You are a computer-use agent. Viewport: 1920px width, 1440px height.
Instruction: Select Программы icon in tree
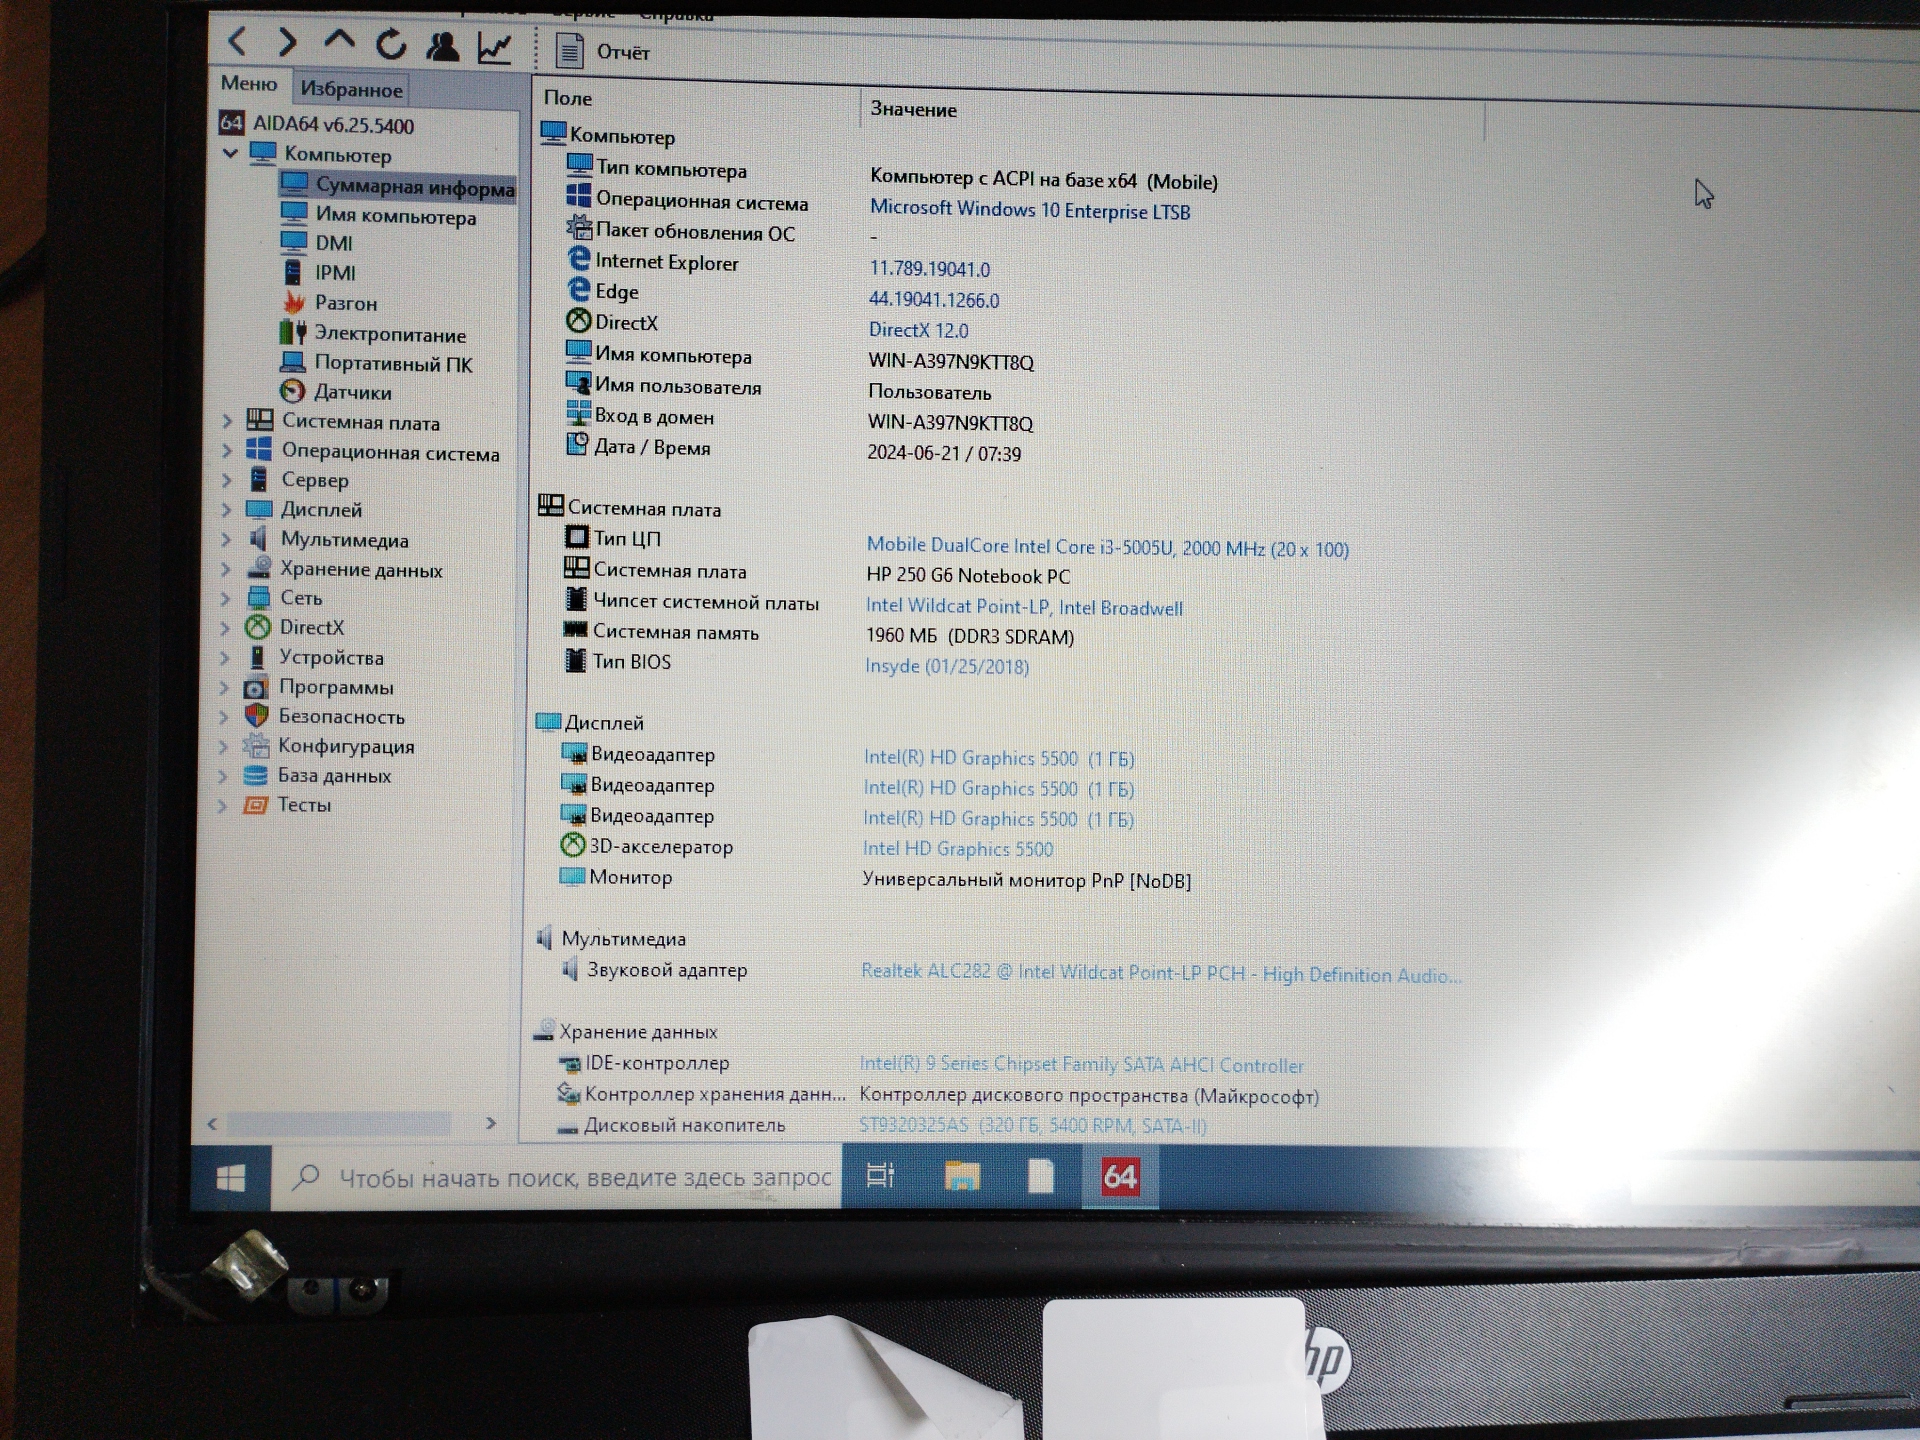pos(256,687)
